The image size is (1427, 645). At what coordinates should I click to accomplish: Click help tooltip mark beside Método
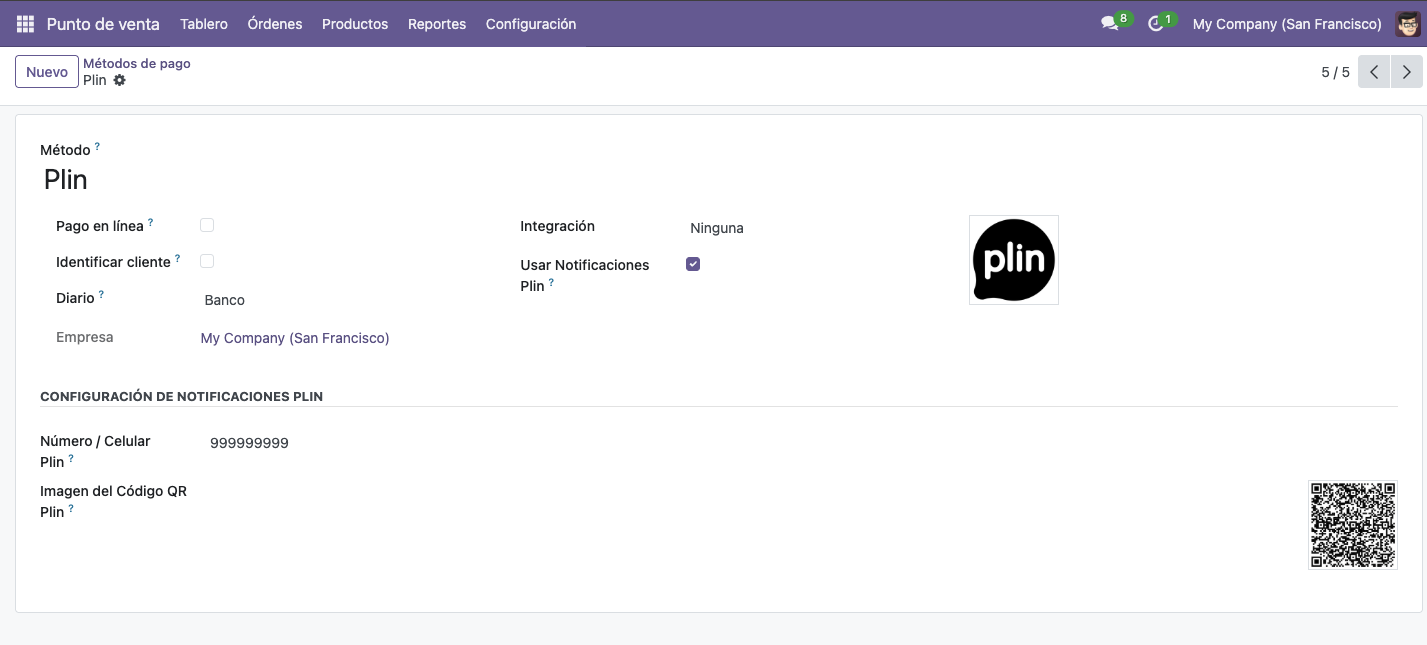pos(97,147)
